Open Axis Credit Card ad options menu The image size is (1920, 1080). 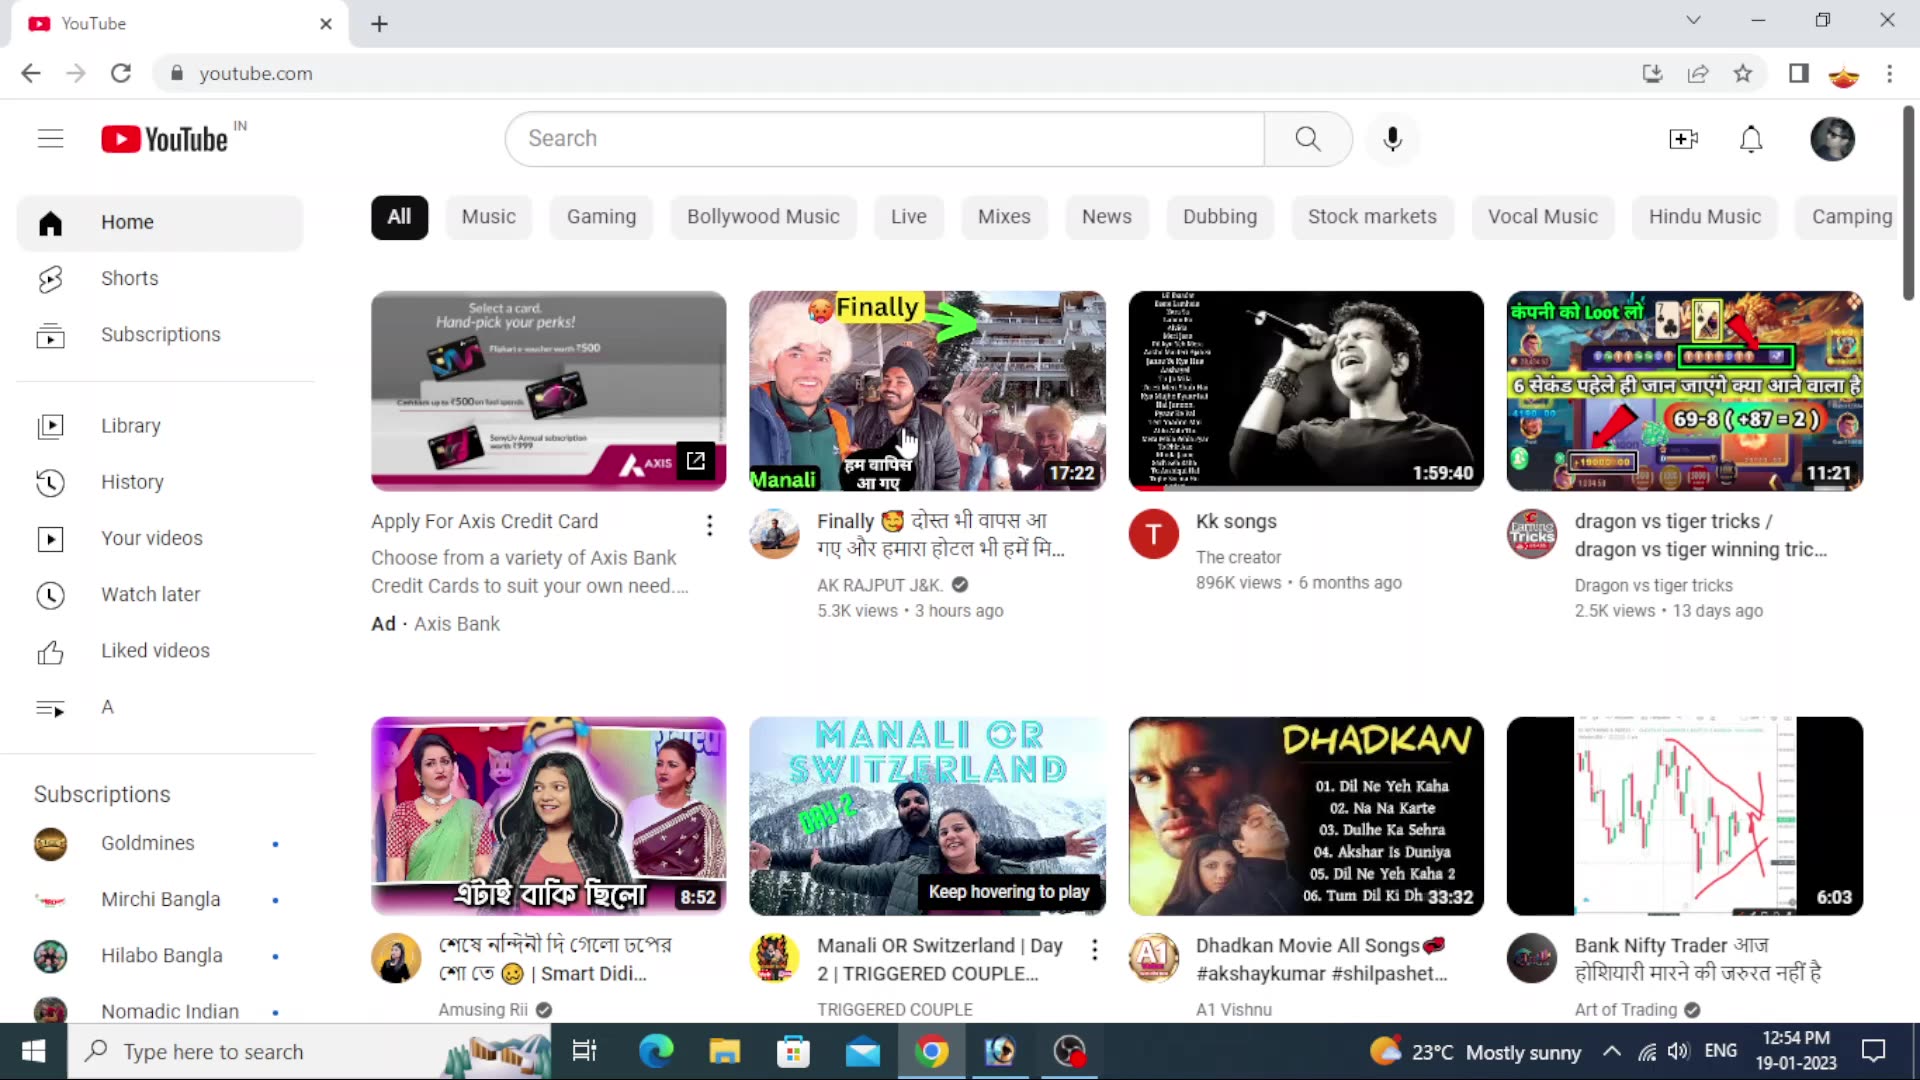(x=709, y=525)
